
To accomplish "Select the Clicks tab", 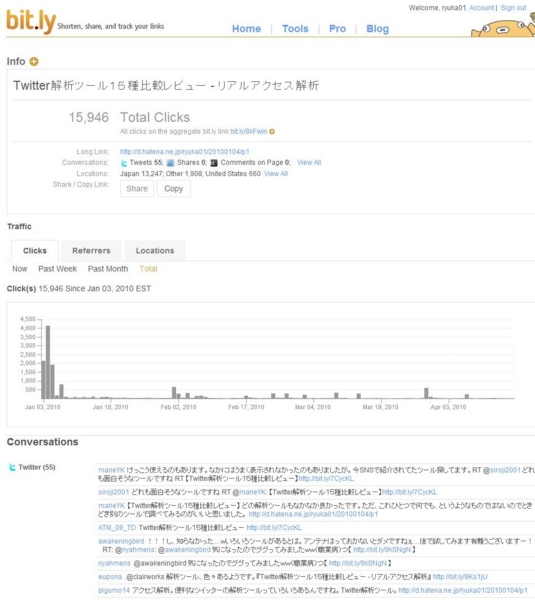I will (x=35, y=251).
